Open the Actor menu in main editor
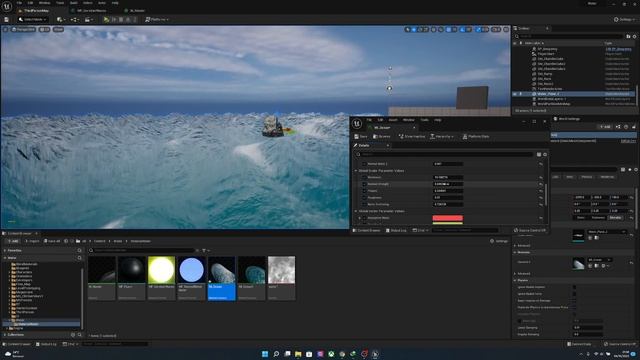 click(x=102, y=3)
